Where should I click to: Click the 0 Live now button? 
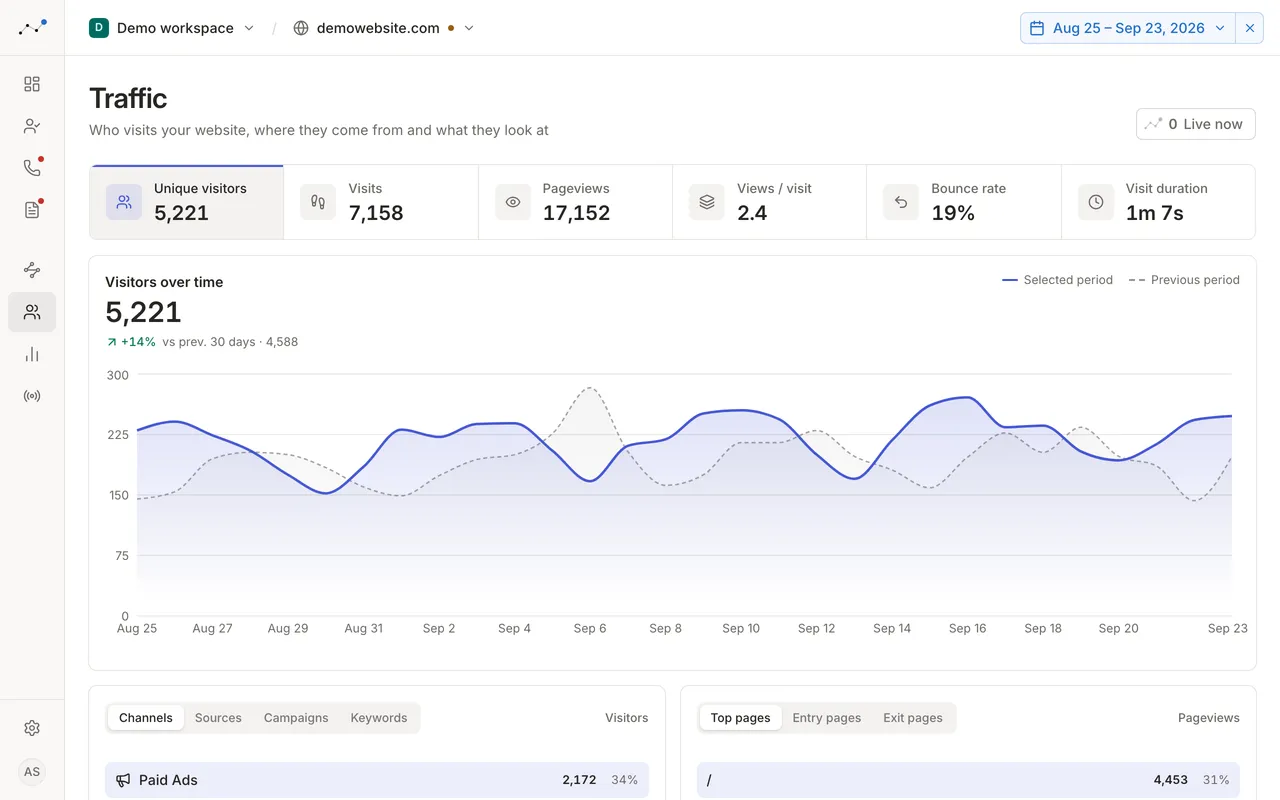click(1196, 124)
